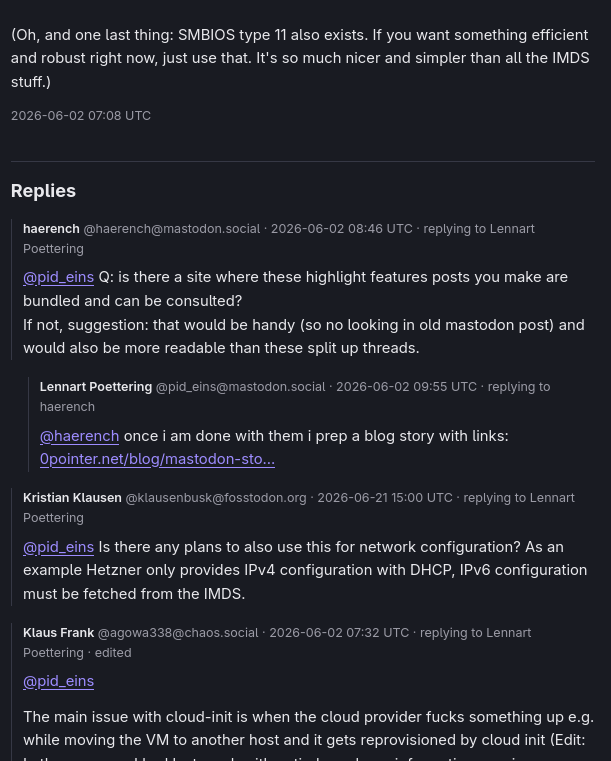Open the @pid_eins mention in haerench's reply

(x=58, y=277)
